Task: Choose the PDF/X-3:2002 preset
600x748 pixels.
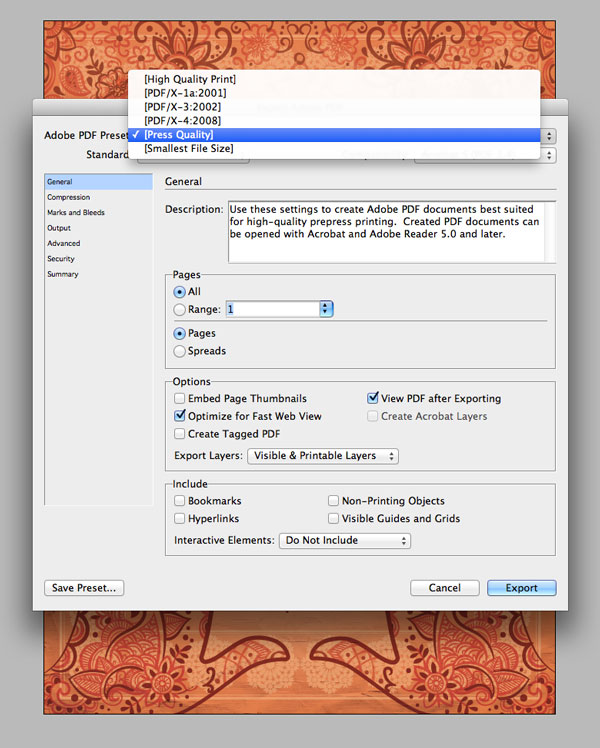Action: [334, 107]
